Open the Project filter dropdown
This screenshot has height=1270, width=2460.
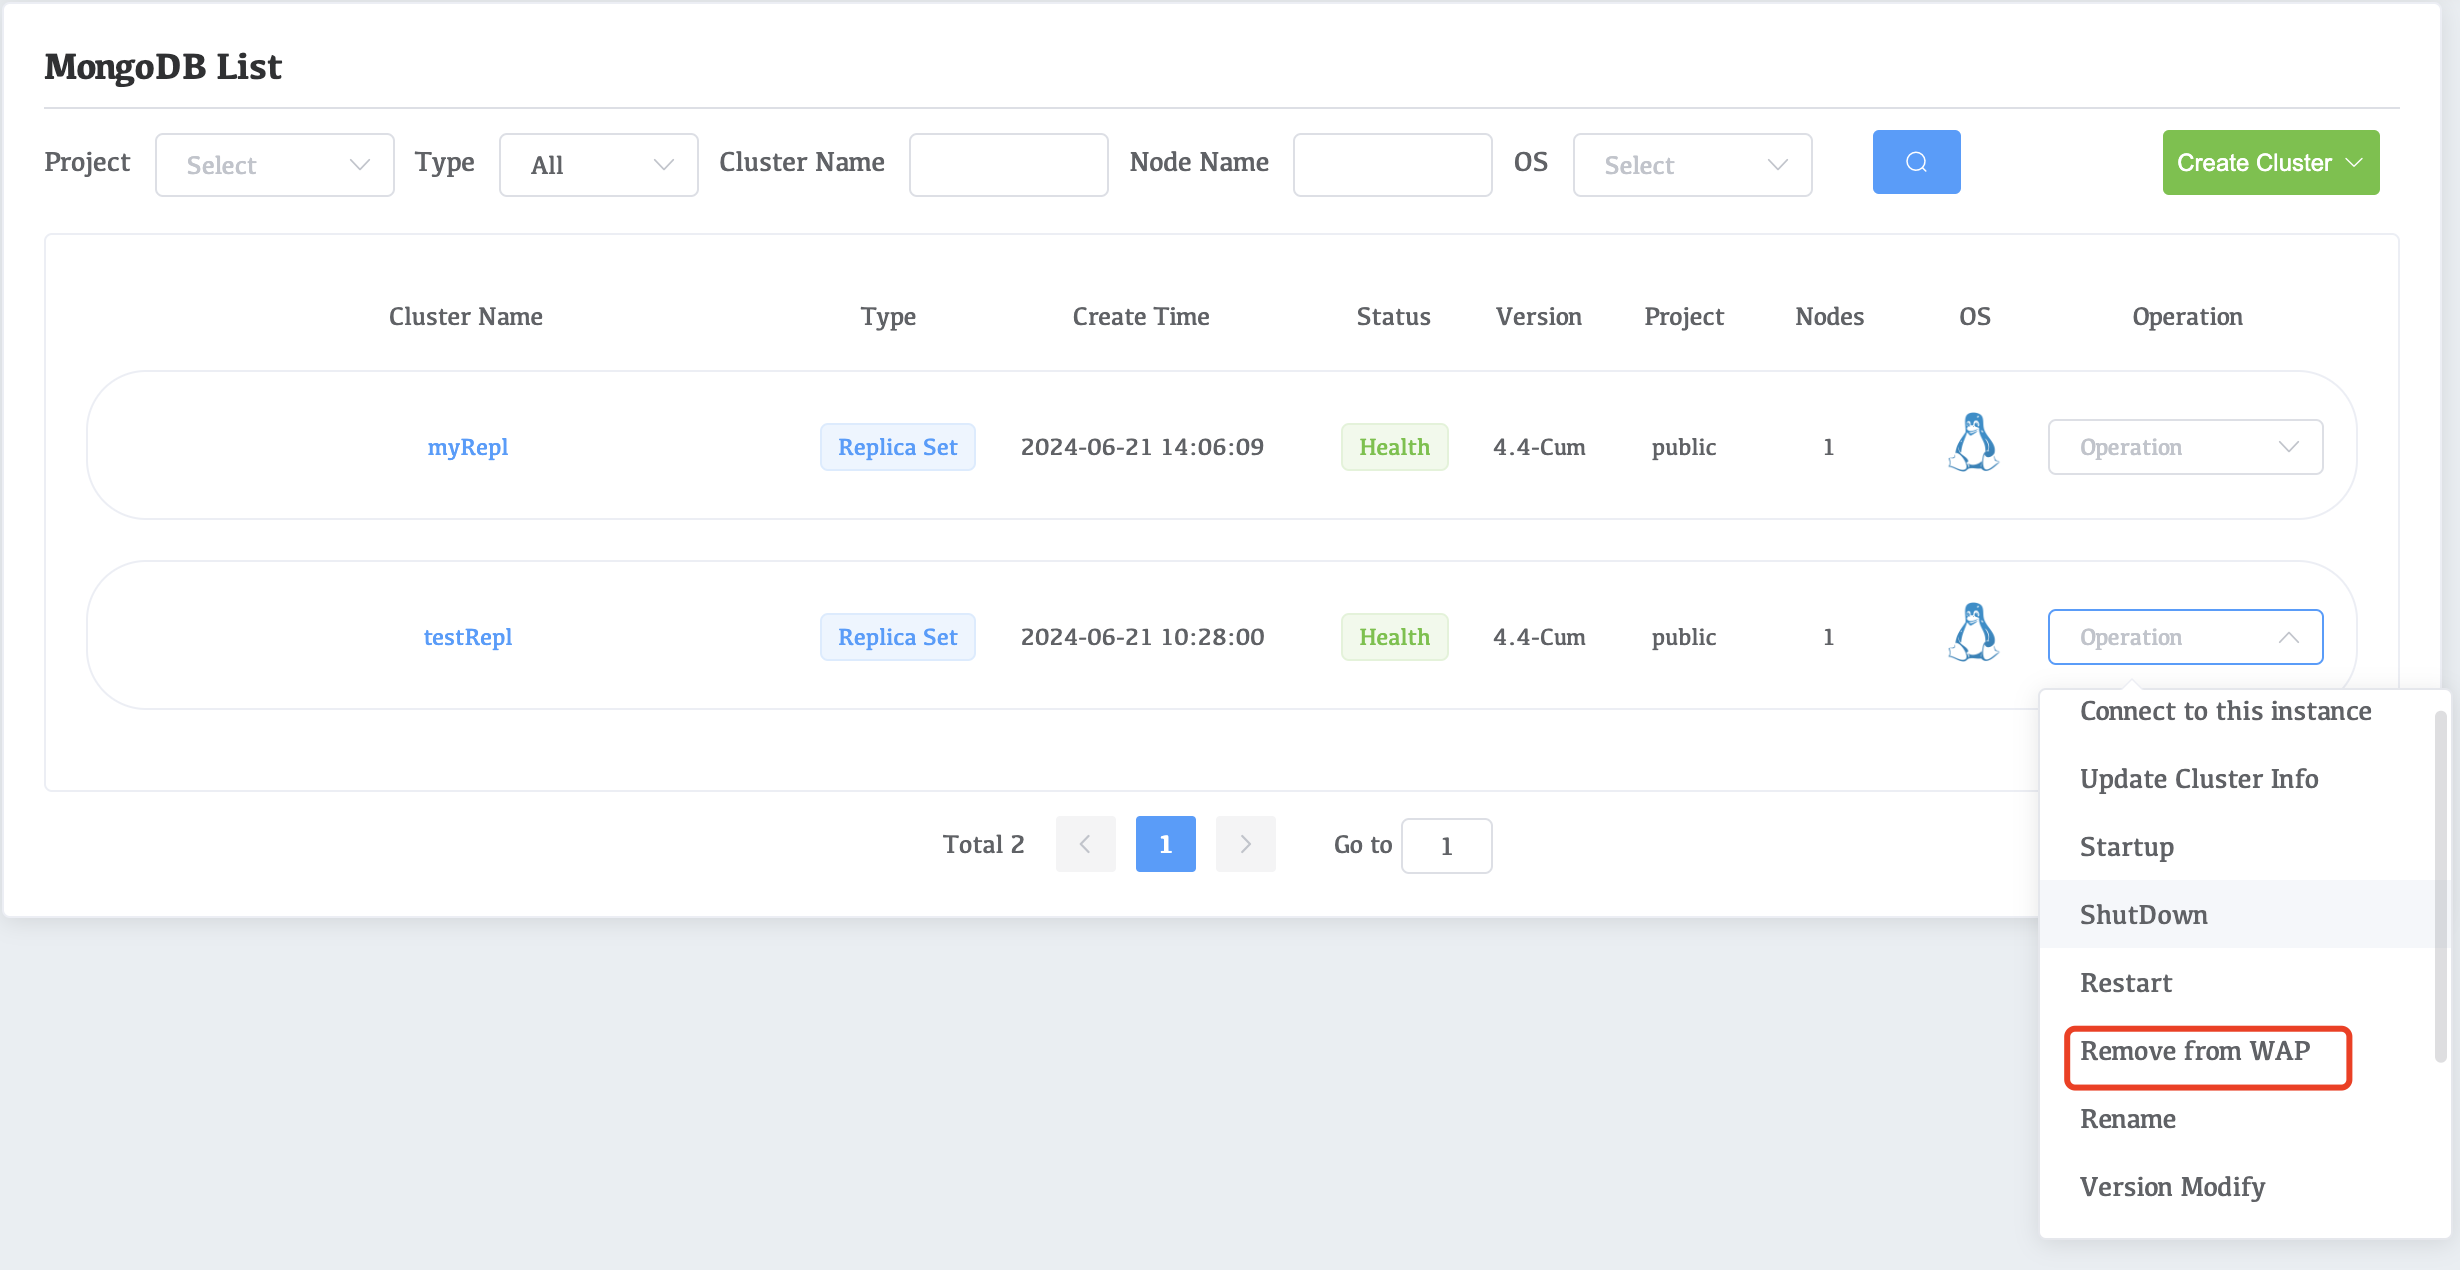coord(275,165)
